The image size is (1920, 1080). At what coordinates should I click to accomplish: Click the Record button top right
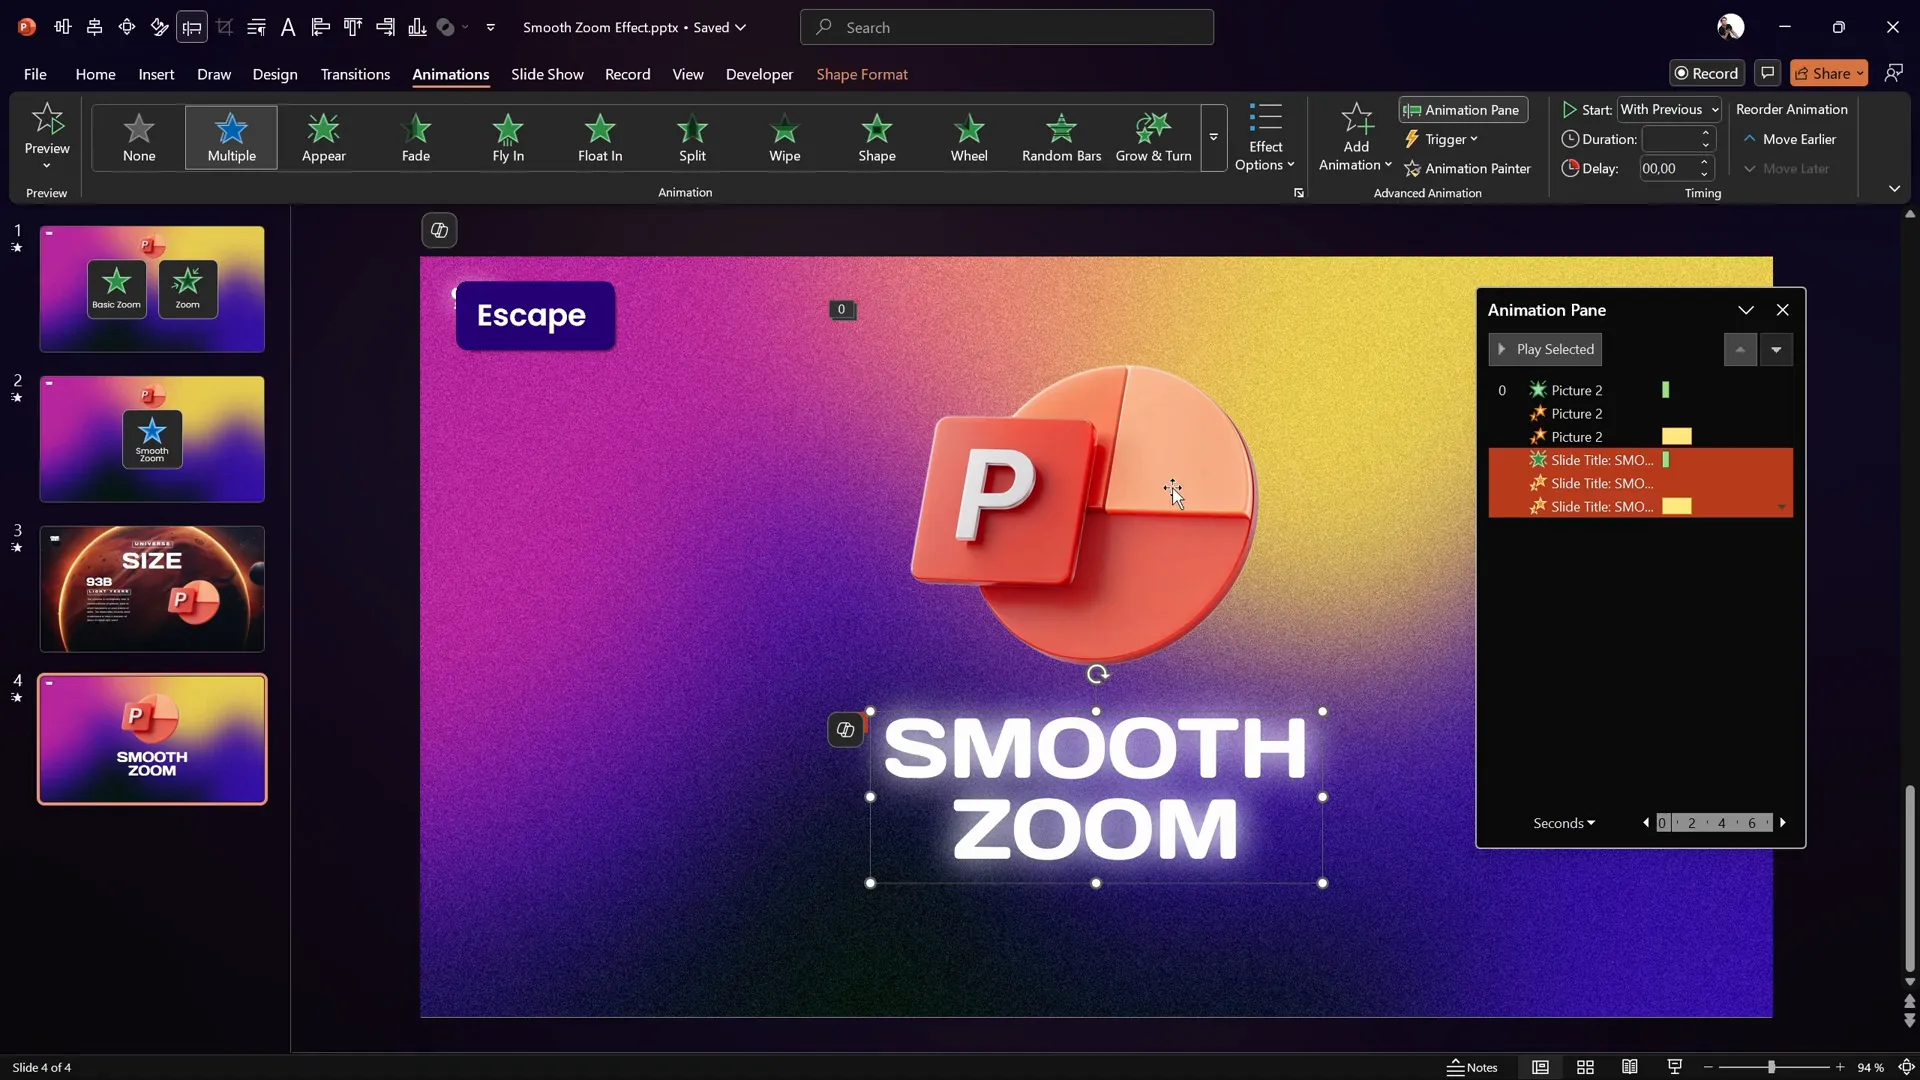1707,73
